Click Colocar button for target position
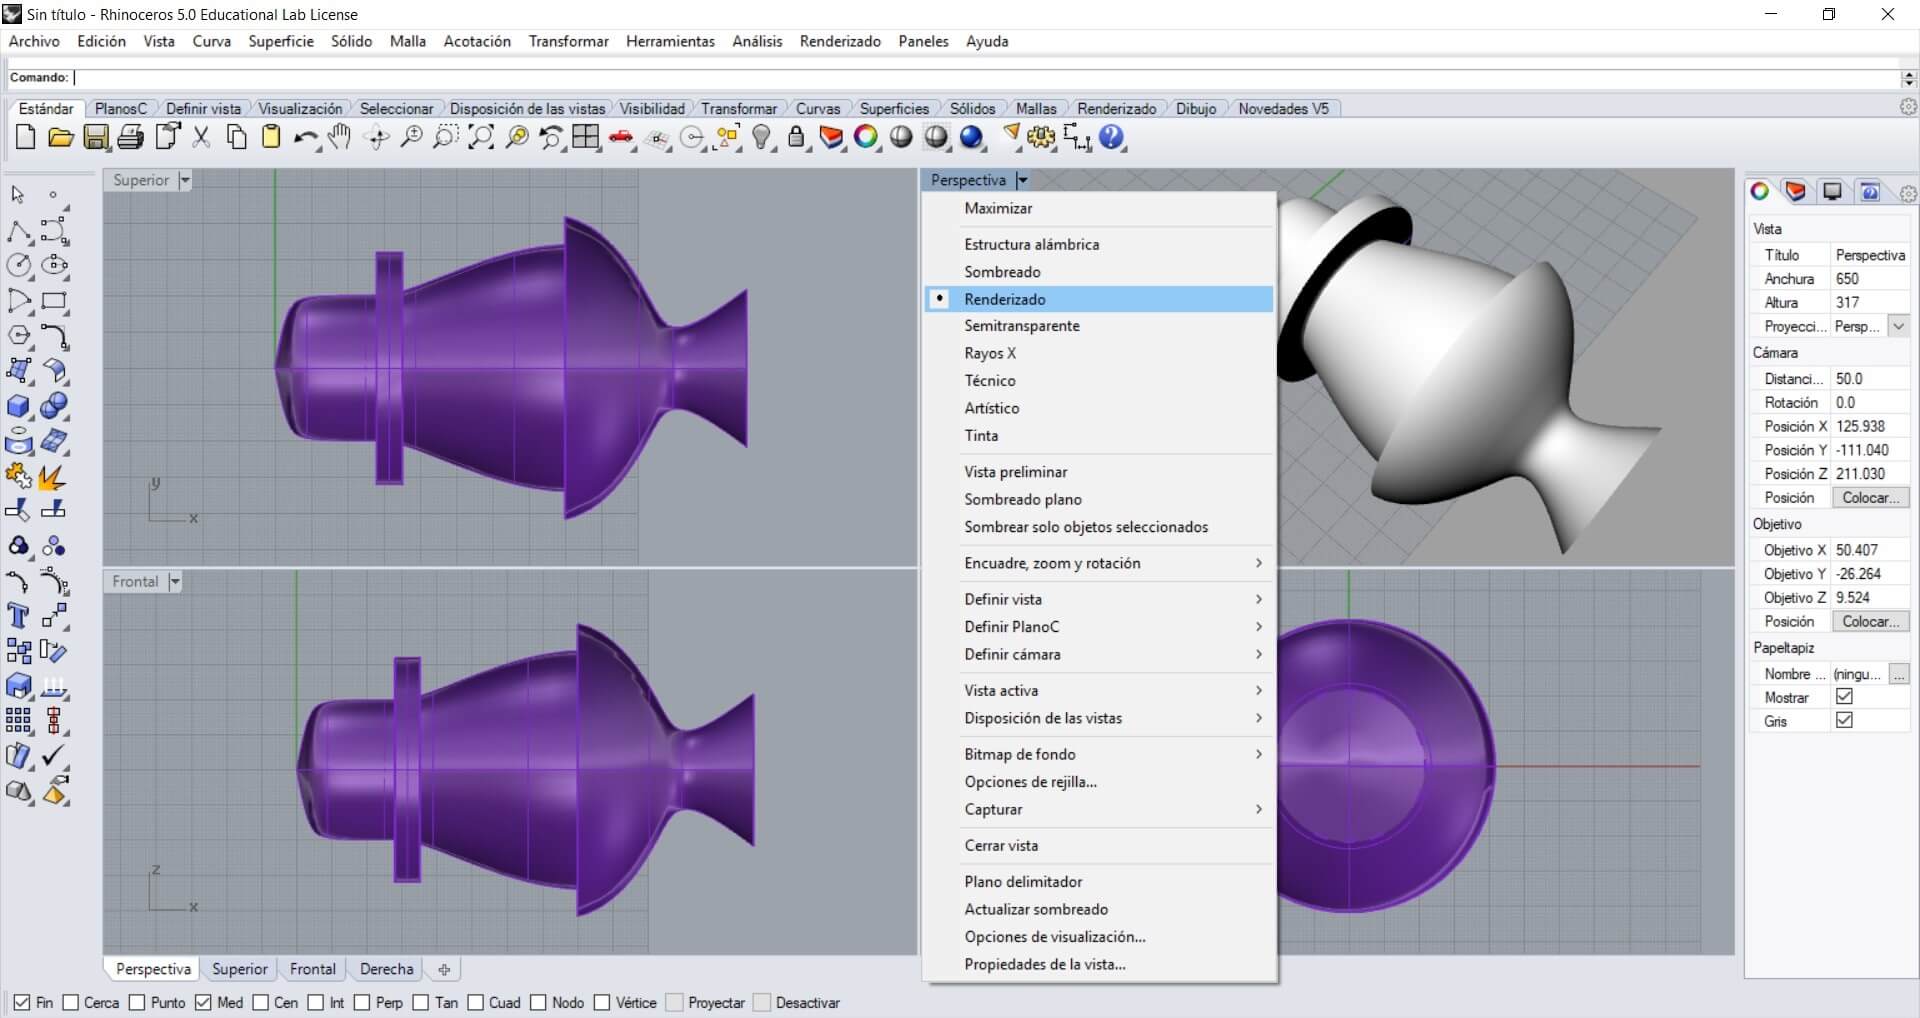 [x=1869, y=621]
